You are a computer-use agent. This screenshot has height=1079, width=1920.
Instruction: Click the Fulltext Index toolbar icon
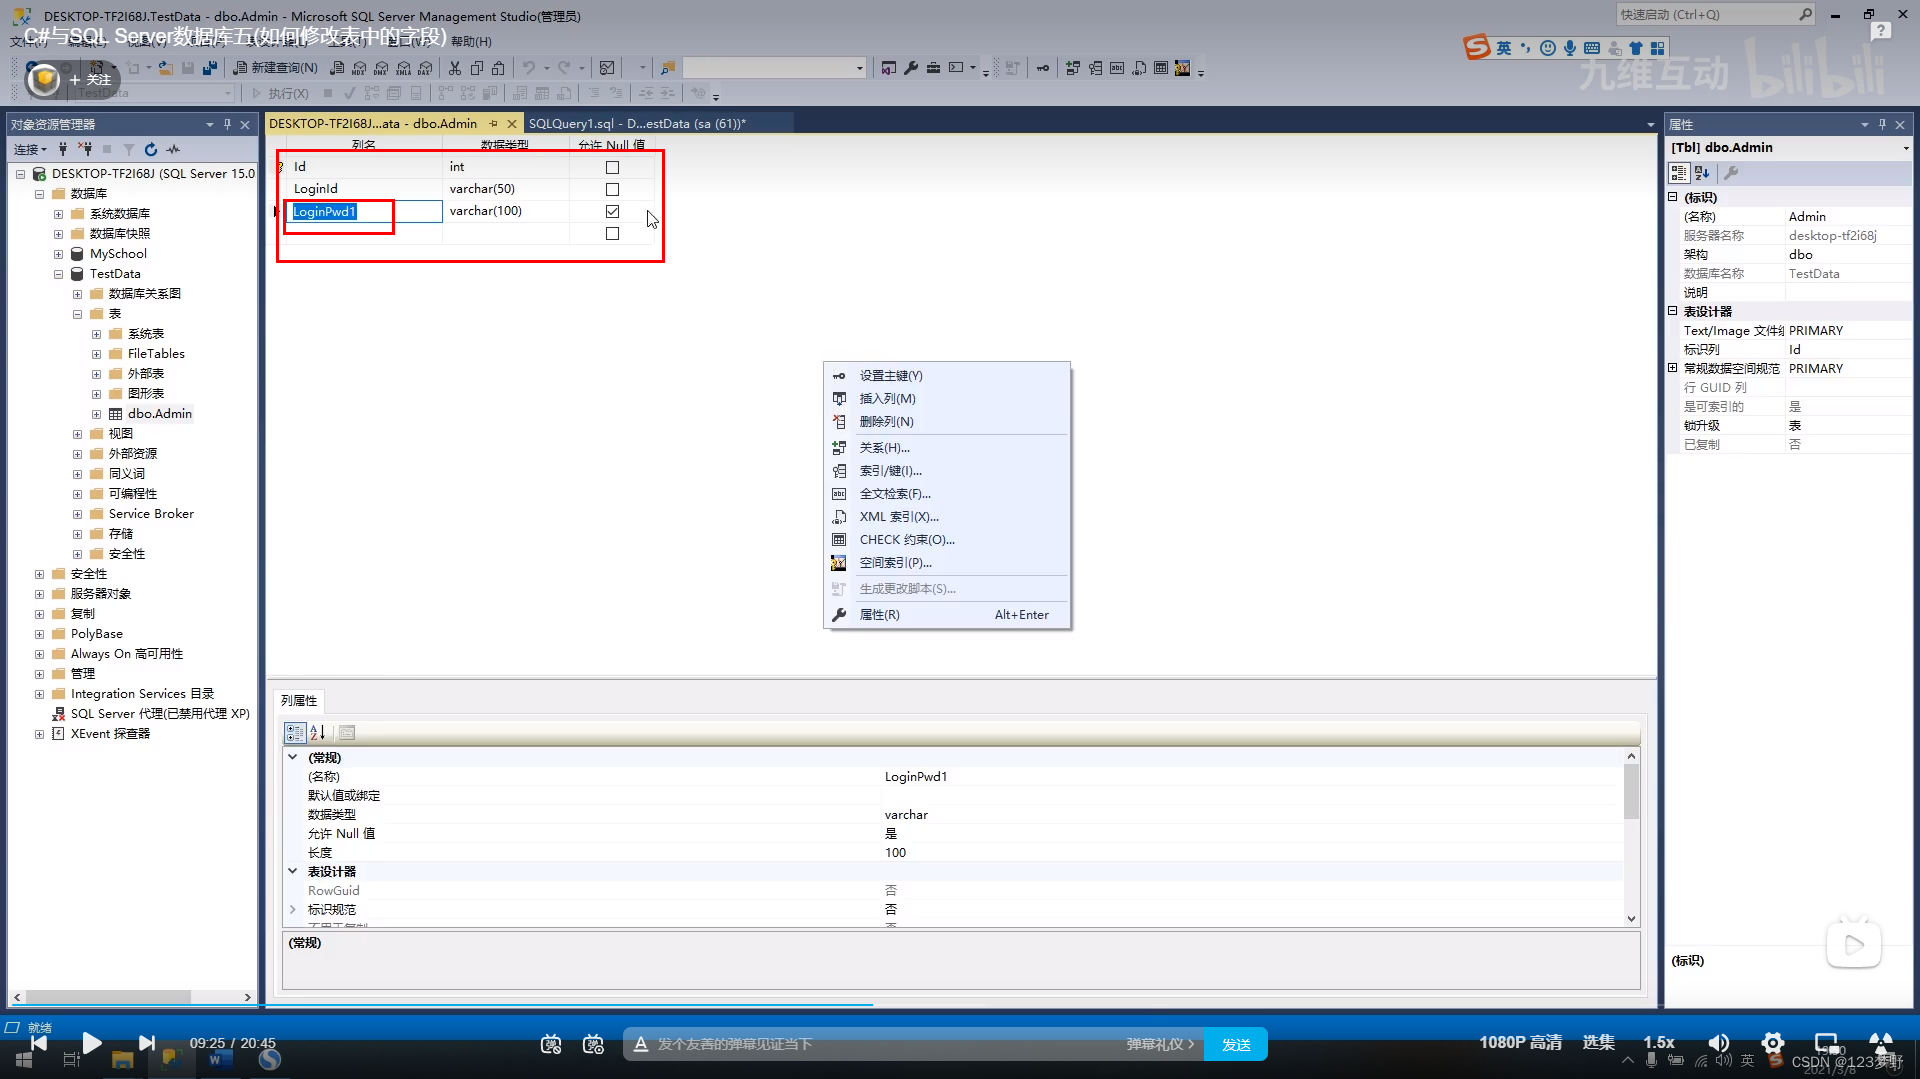click(x=1117, y=68)
